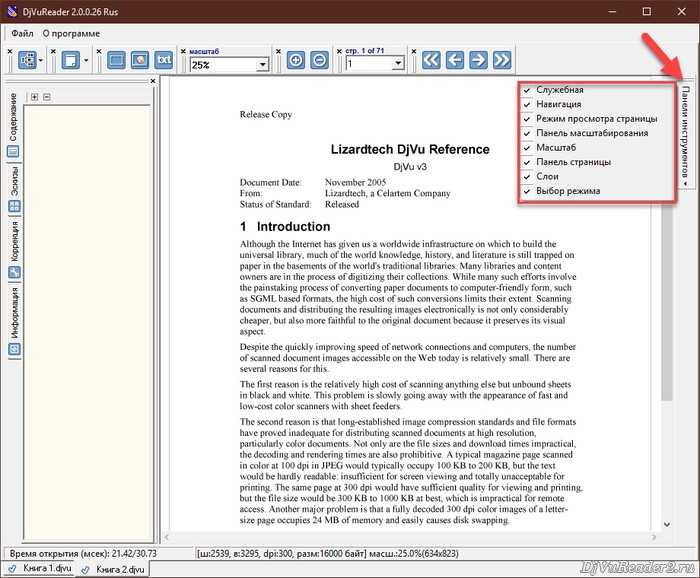Click the Панели инструментов side tab
700x578 pixels.
[x=686, y=135]
